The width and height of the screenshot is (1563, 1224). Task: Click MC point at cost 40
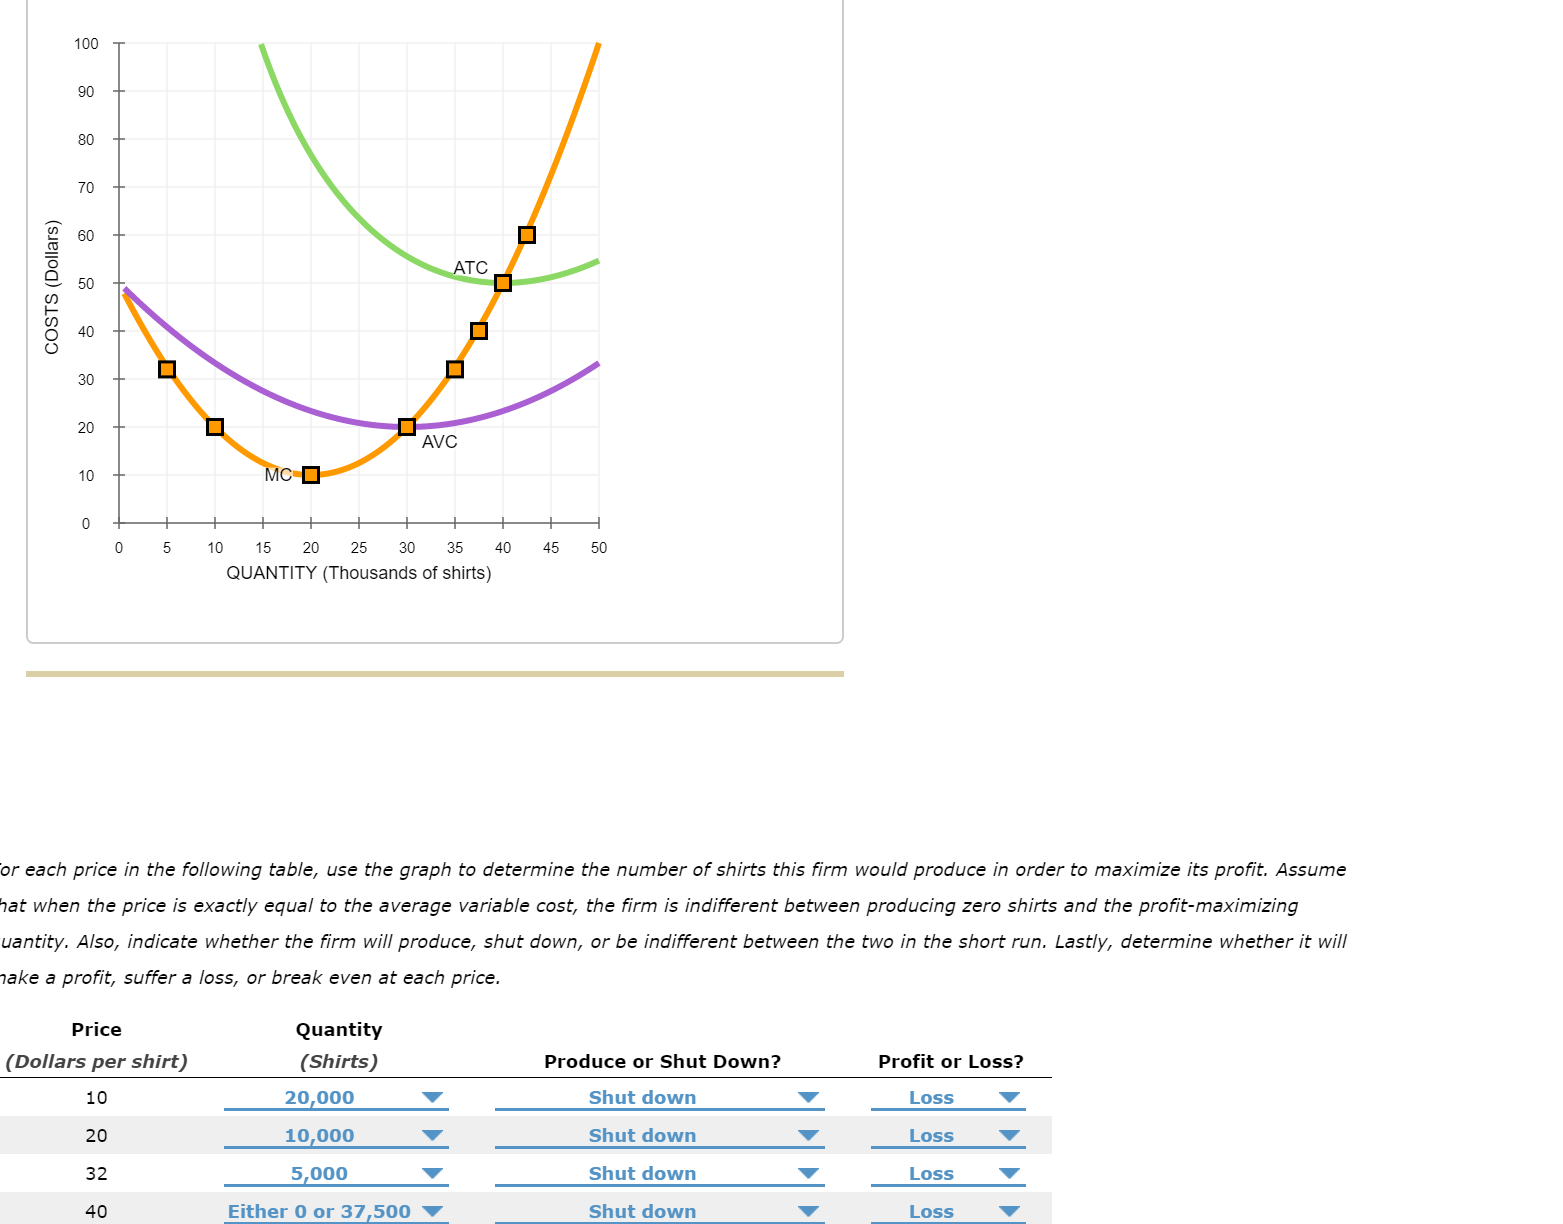pyautogui.click(x=479, y=331)
